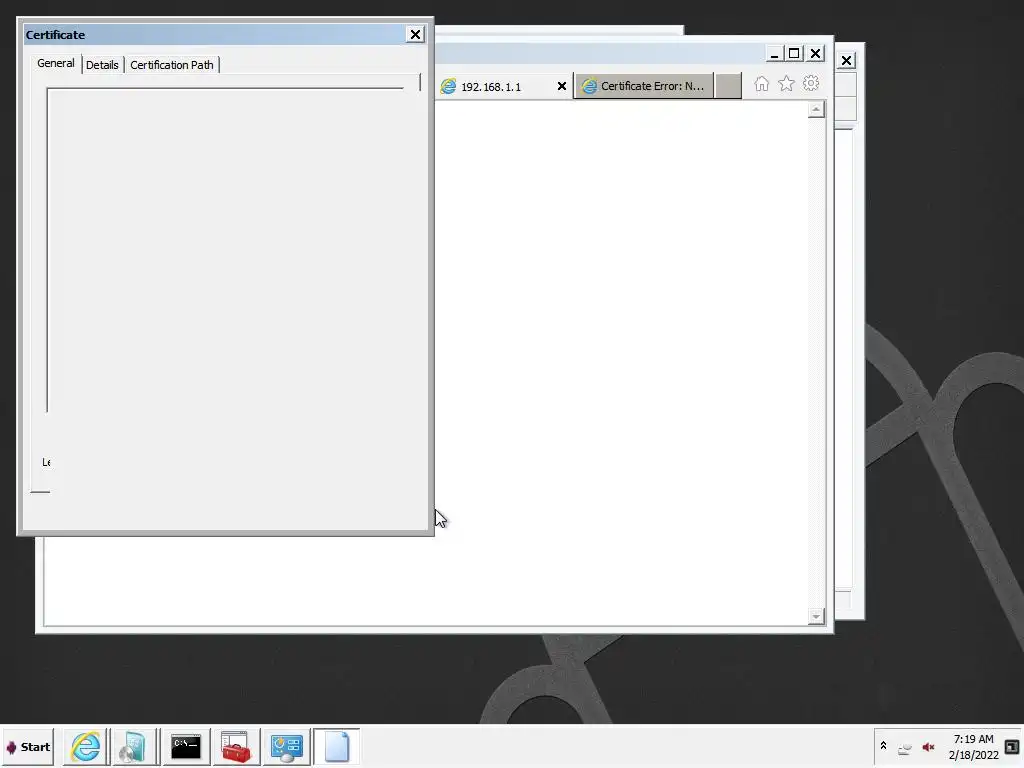Click the browser Home icon
This screenshot has width=1024, height=768.
[761, 84]
